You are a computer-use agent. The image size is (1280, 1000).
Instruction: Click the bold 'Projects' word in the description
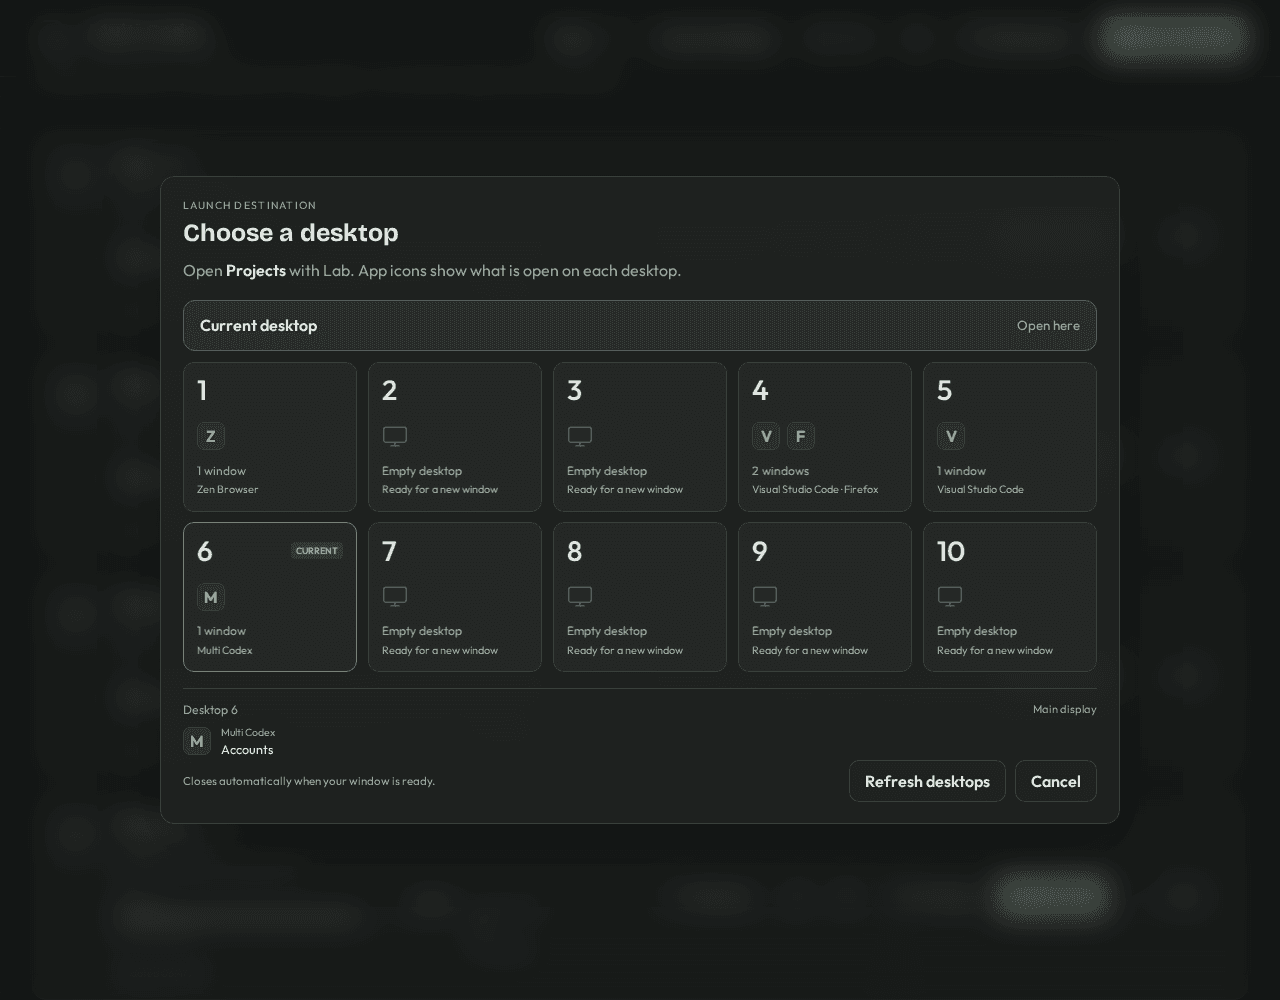coord(256,270)
